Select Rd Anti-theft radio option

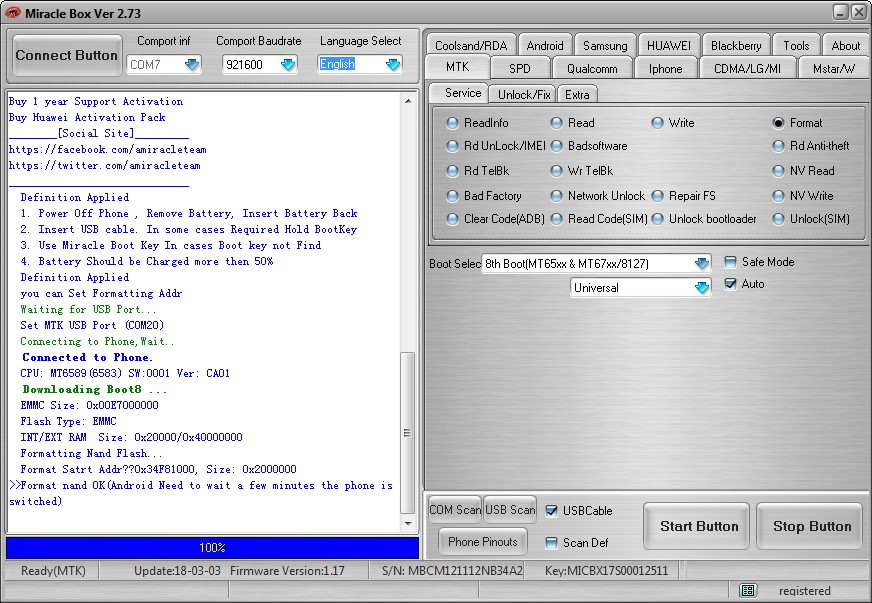coord(779,146)
